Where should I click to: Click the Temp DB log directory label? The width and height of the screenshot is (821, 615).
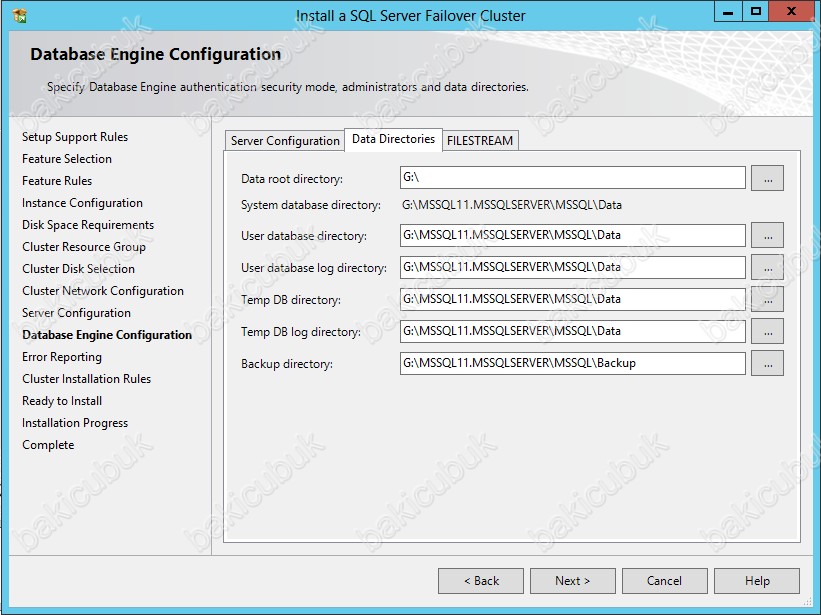(301, 332)
